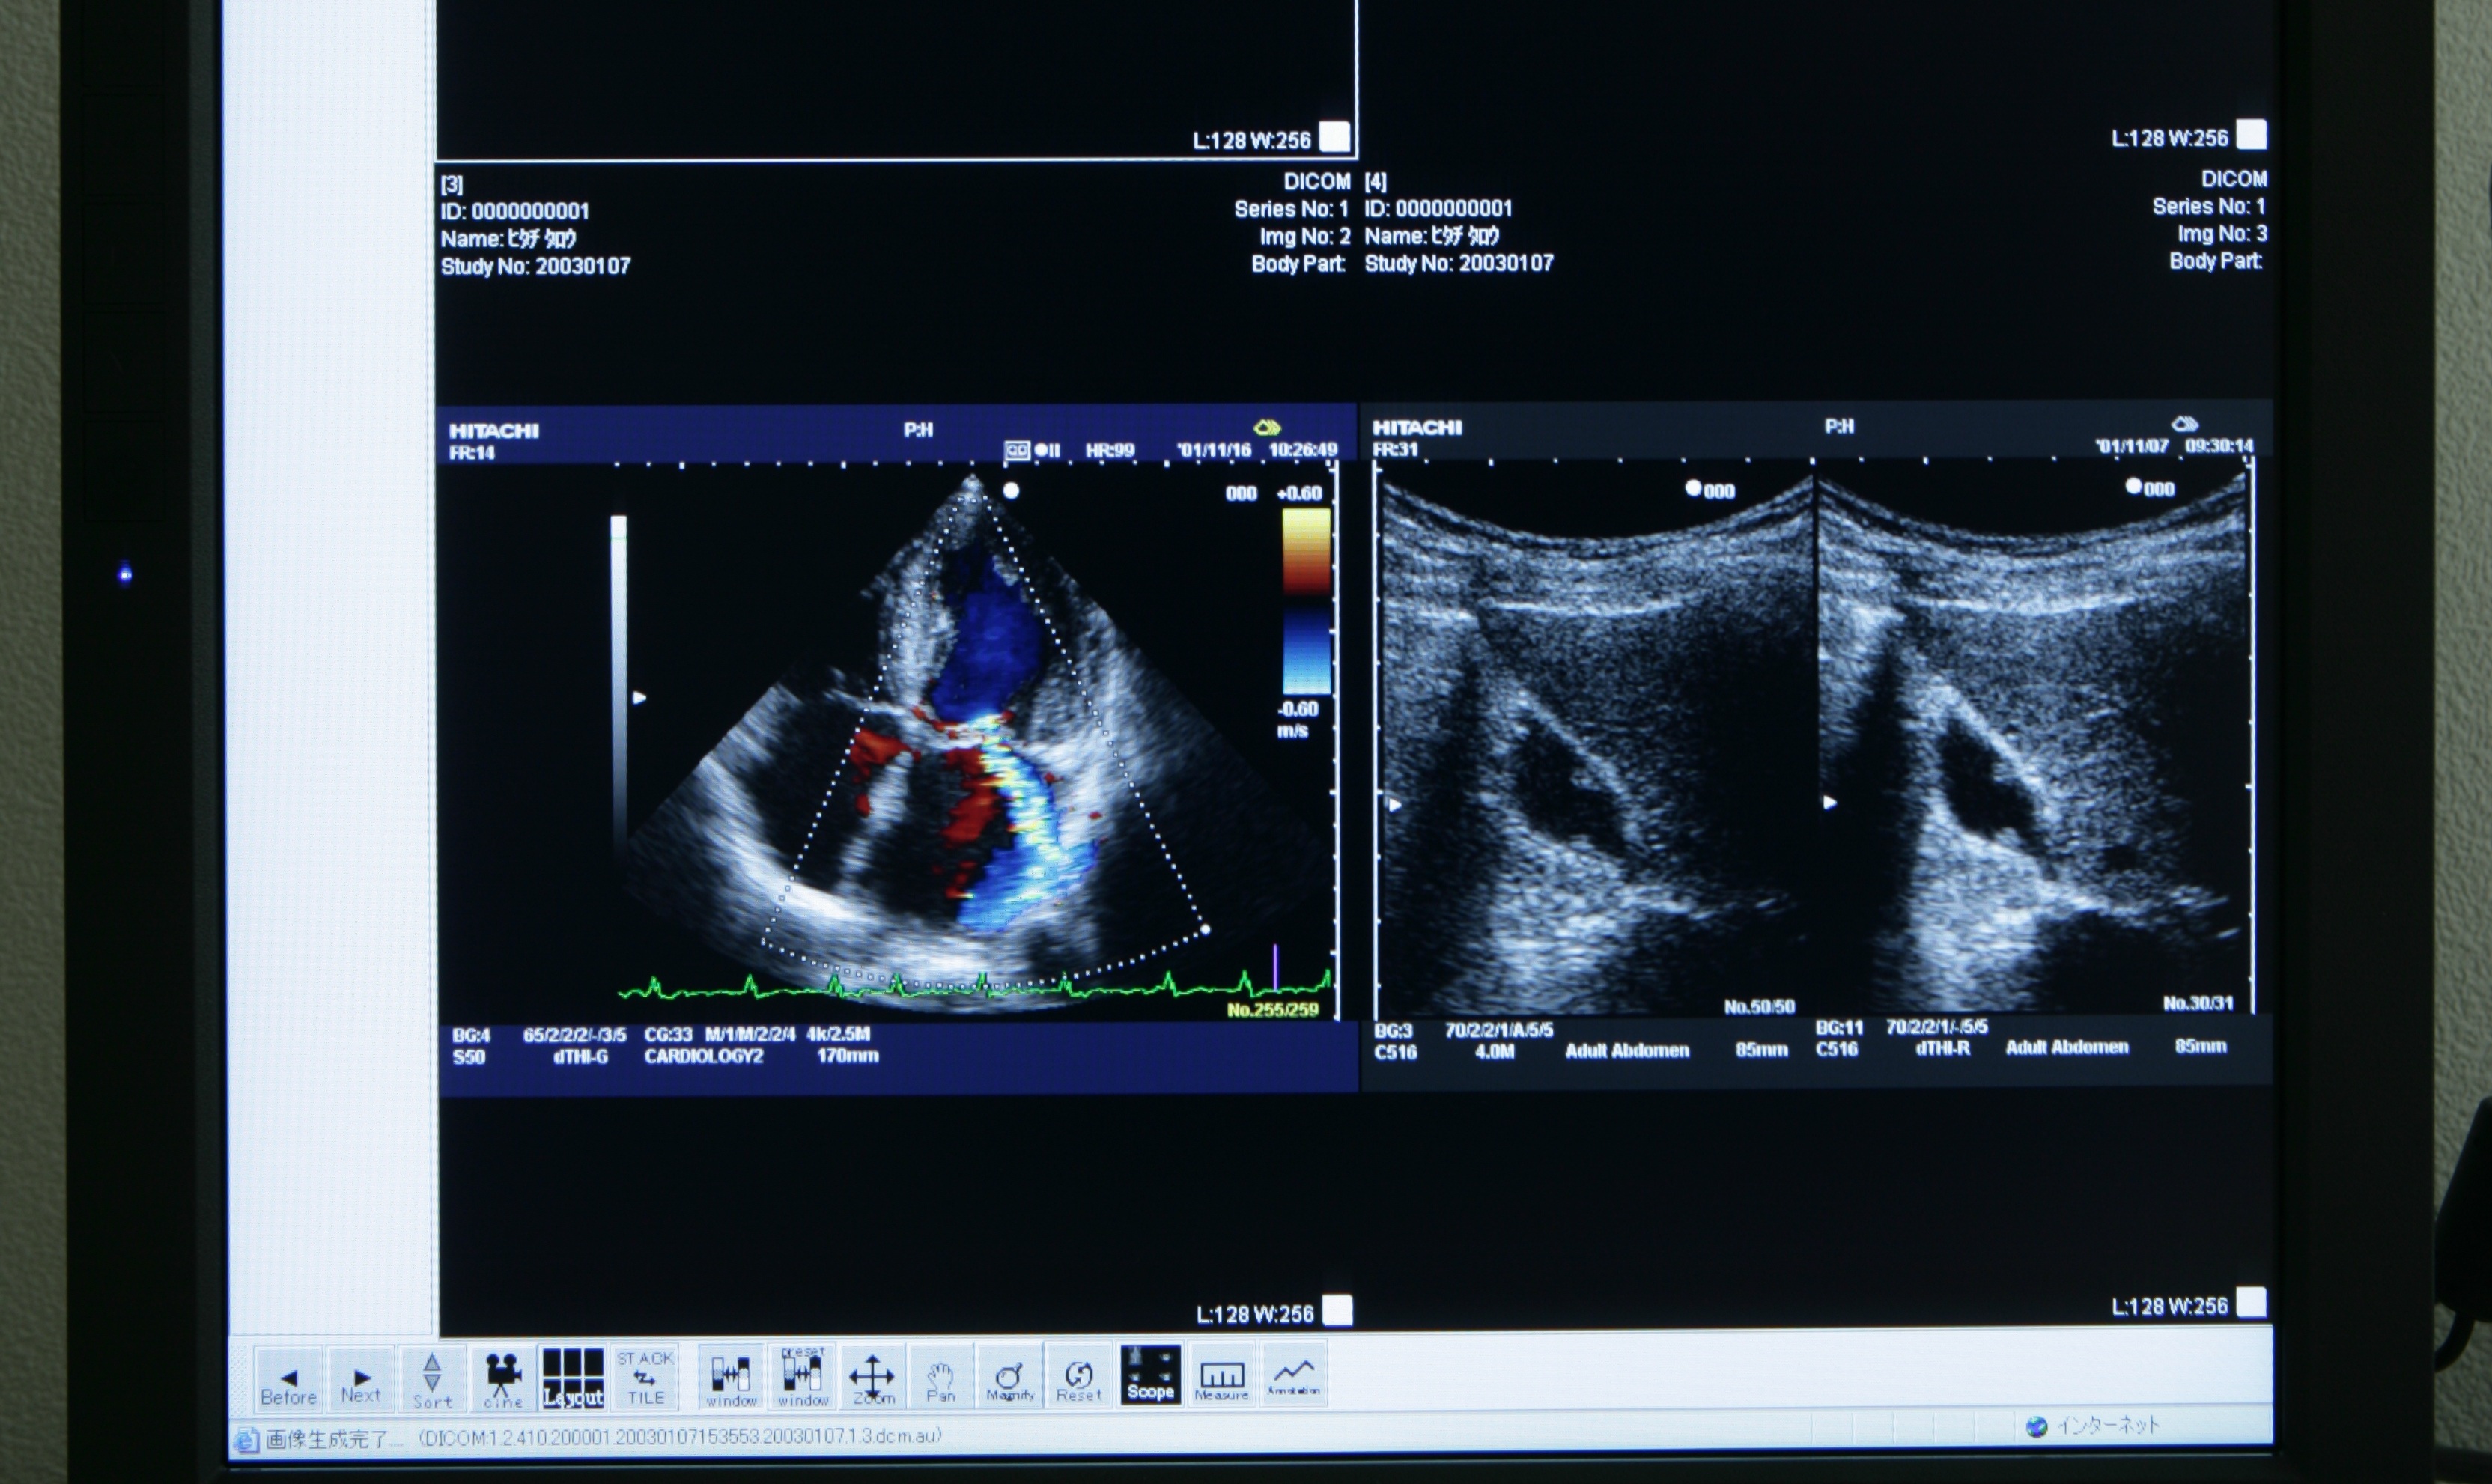Choose the Magnify tool
The image size is (2492, 1484).
1010,1377
